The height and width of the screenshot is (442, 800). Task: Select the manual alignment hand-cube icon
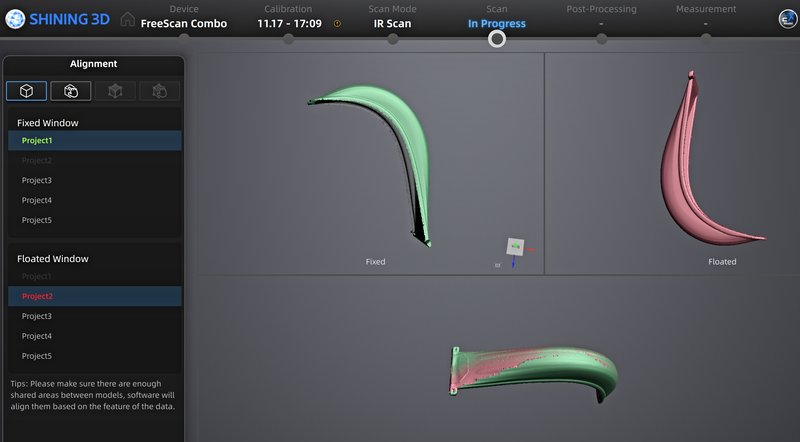[x=71, y=91]
